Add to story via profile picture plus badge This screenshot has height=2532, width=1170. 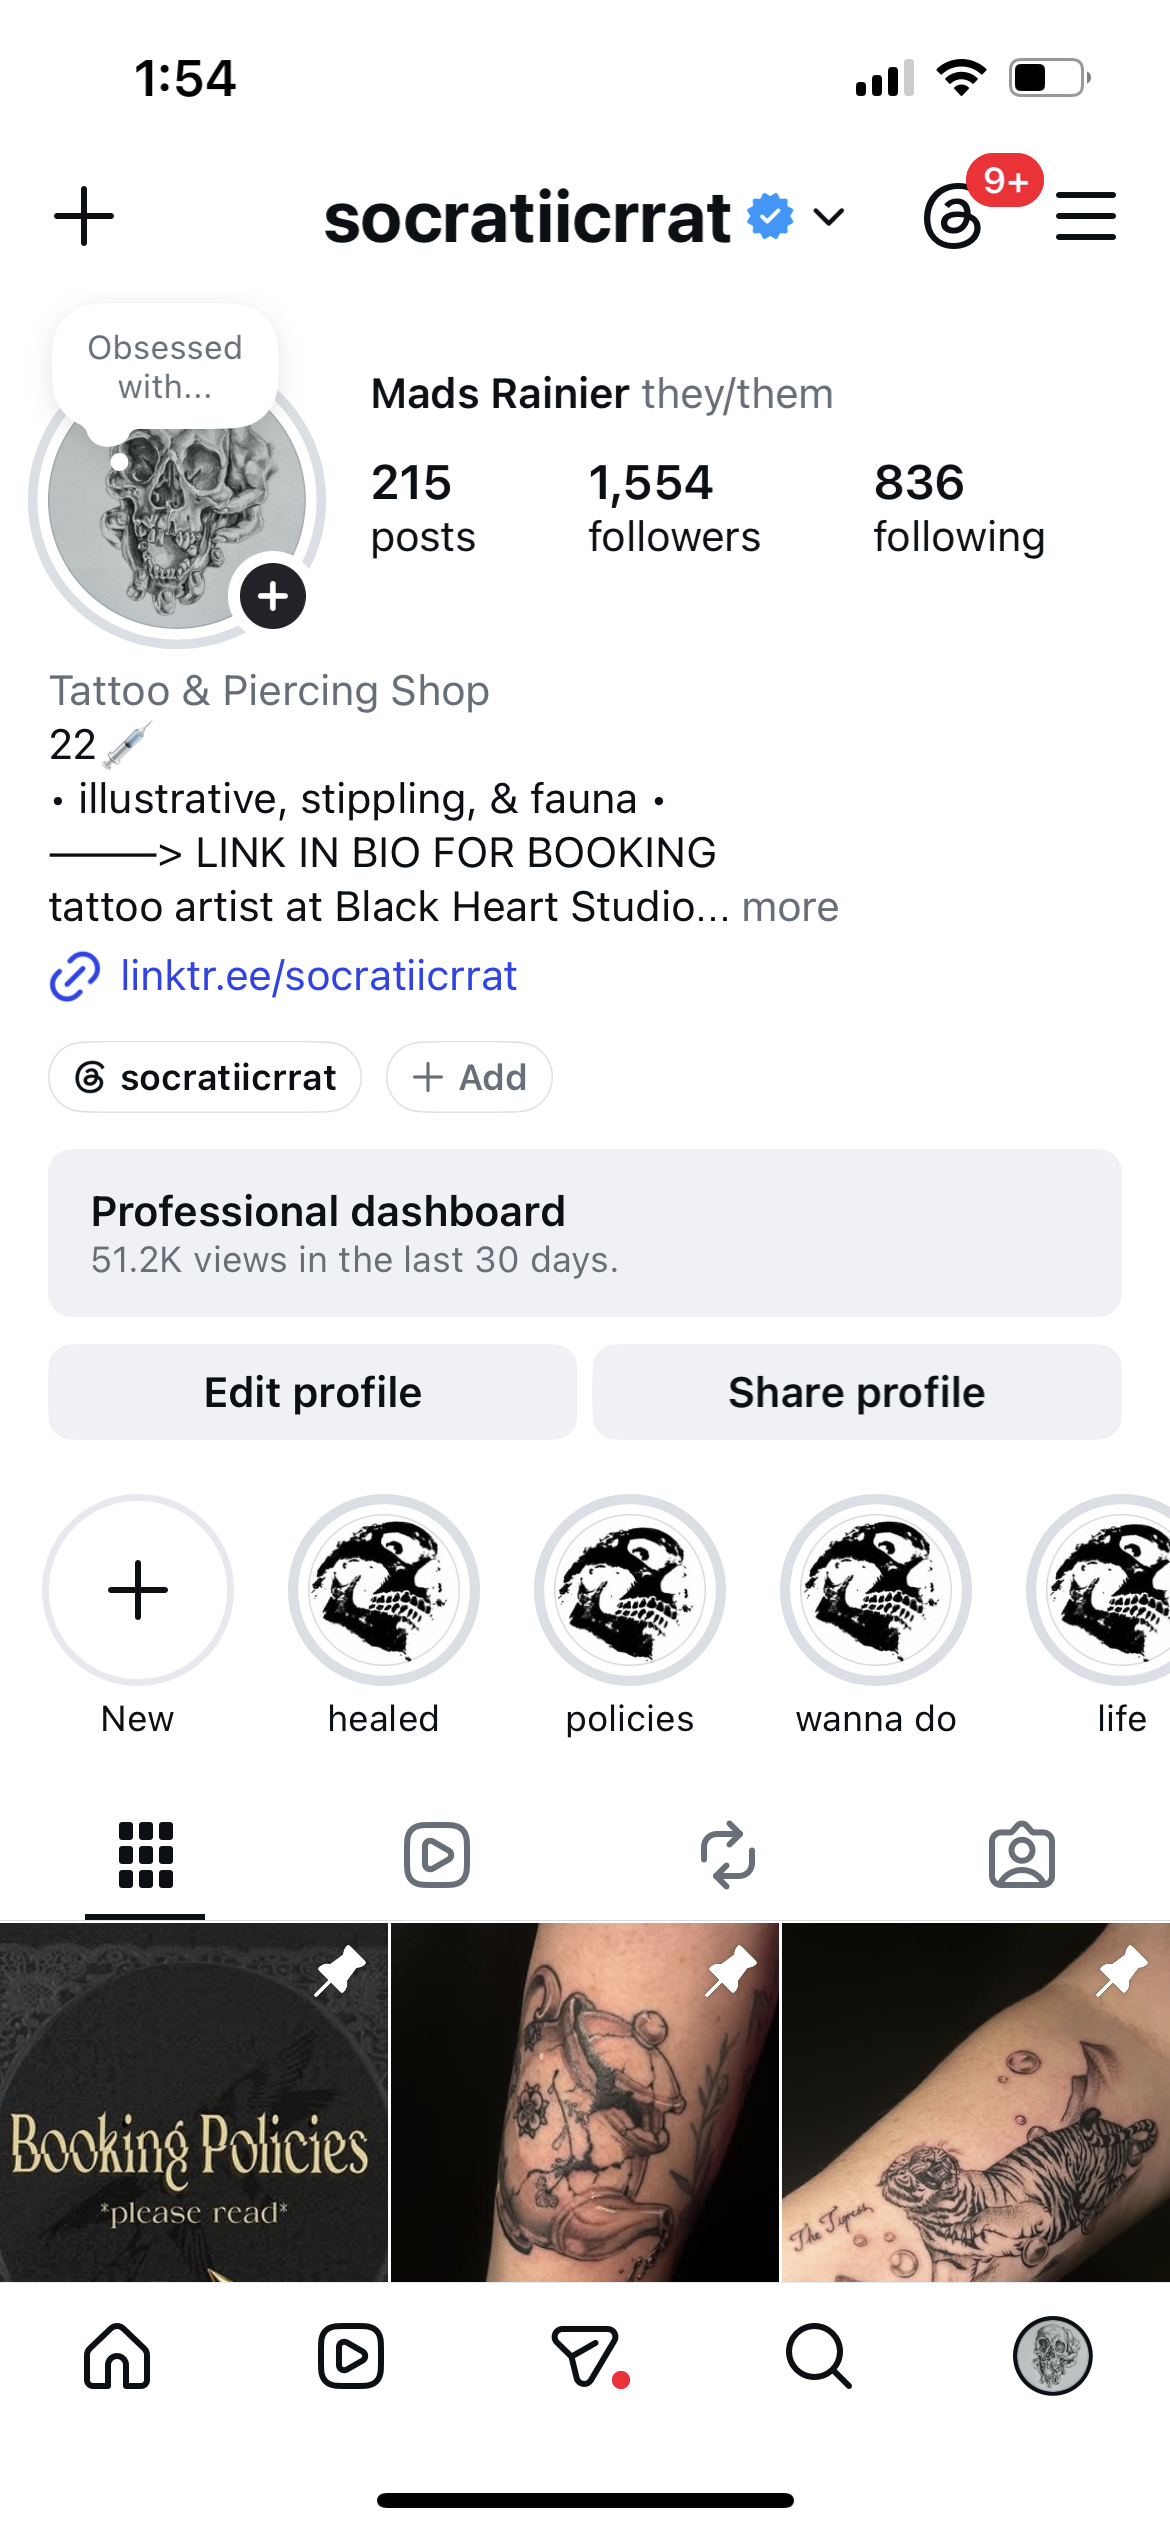[273, 597]
